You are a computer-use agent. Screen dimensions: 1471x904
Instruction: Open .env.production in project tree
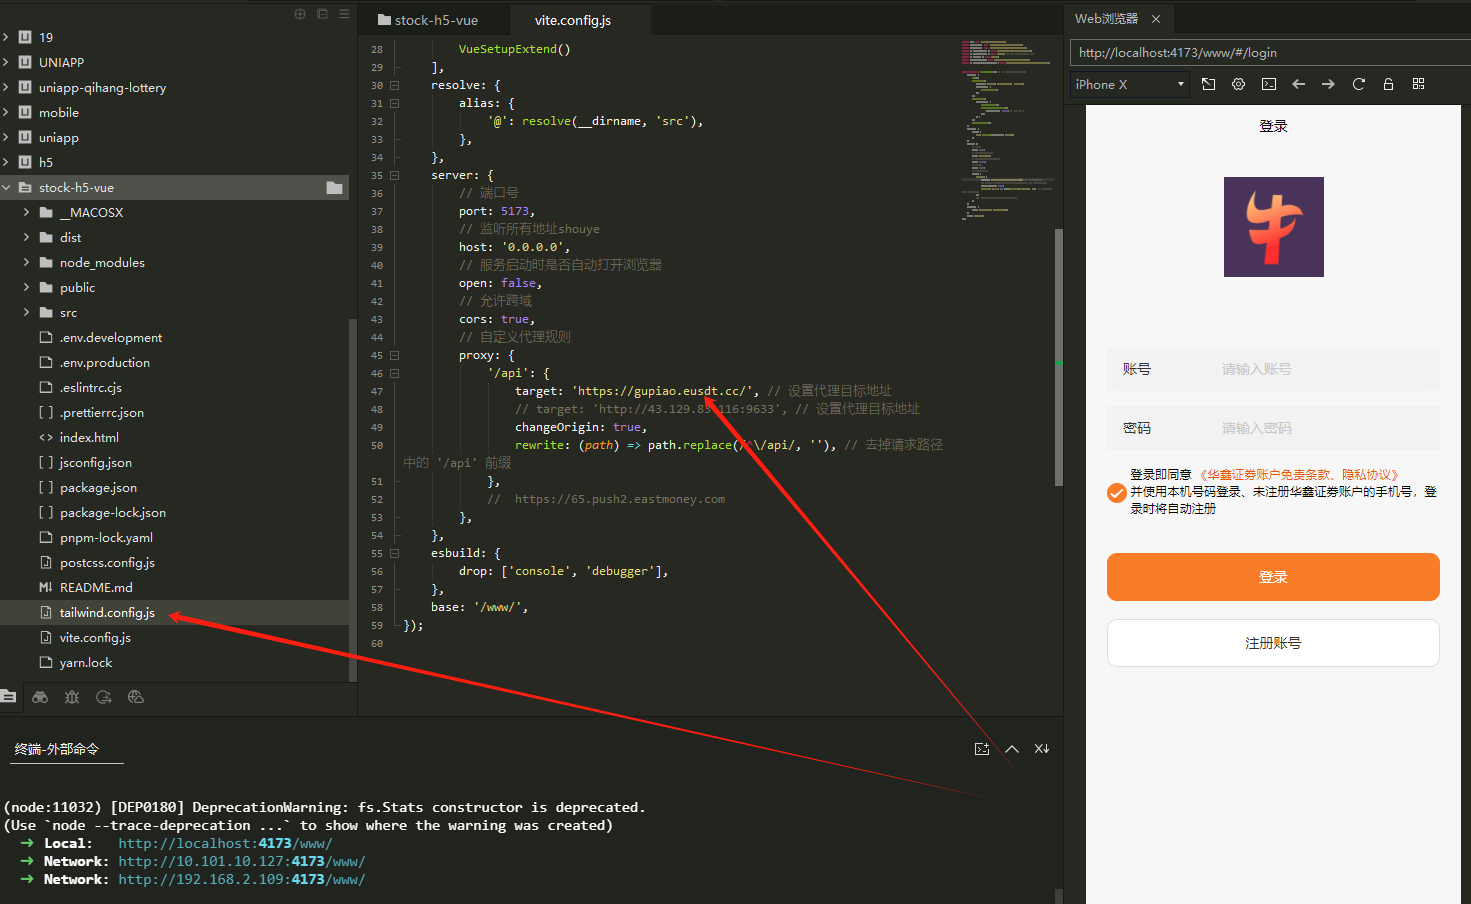(105, 362)
